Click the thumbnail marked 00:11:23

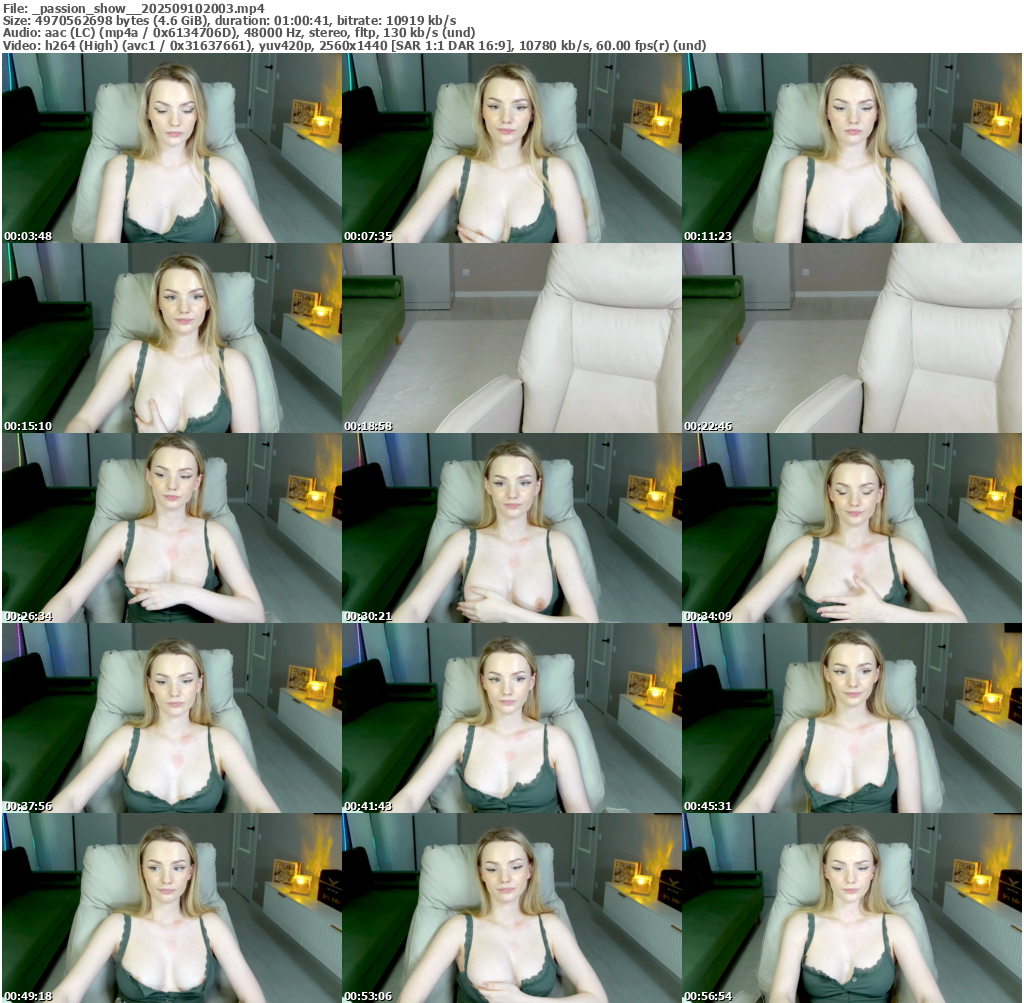(851, 148)
